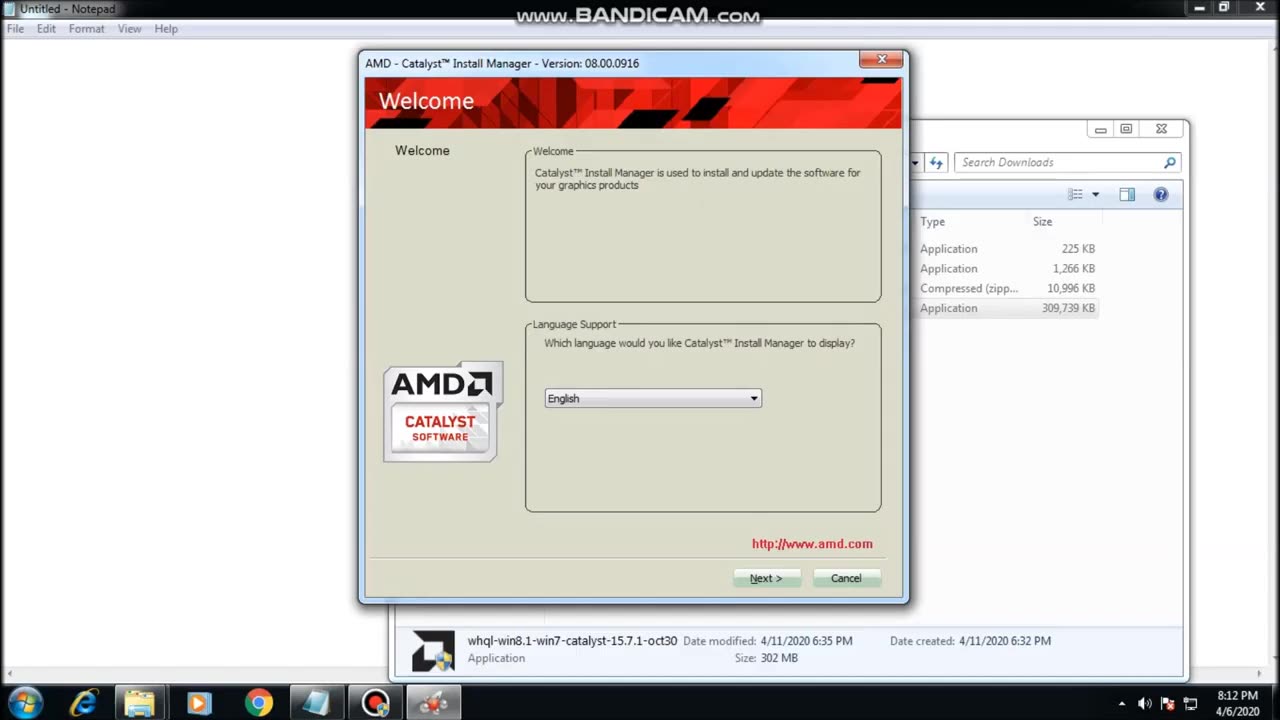The image size is (1280, 720).
Task: Close the Downloads Explorer window
Action: [1161, 129]
